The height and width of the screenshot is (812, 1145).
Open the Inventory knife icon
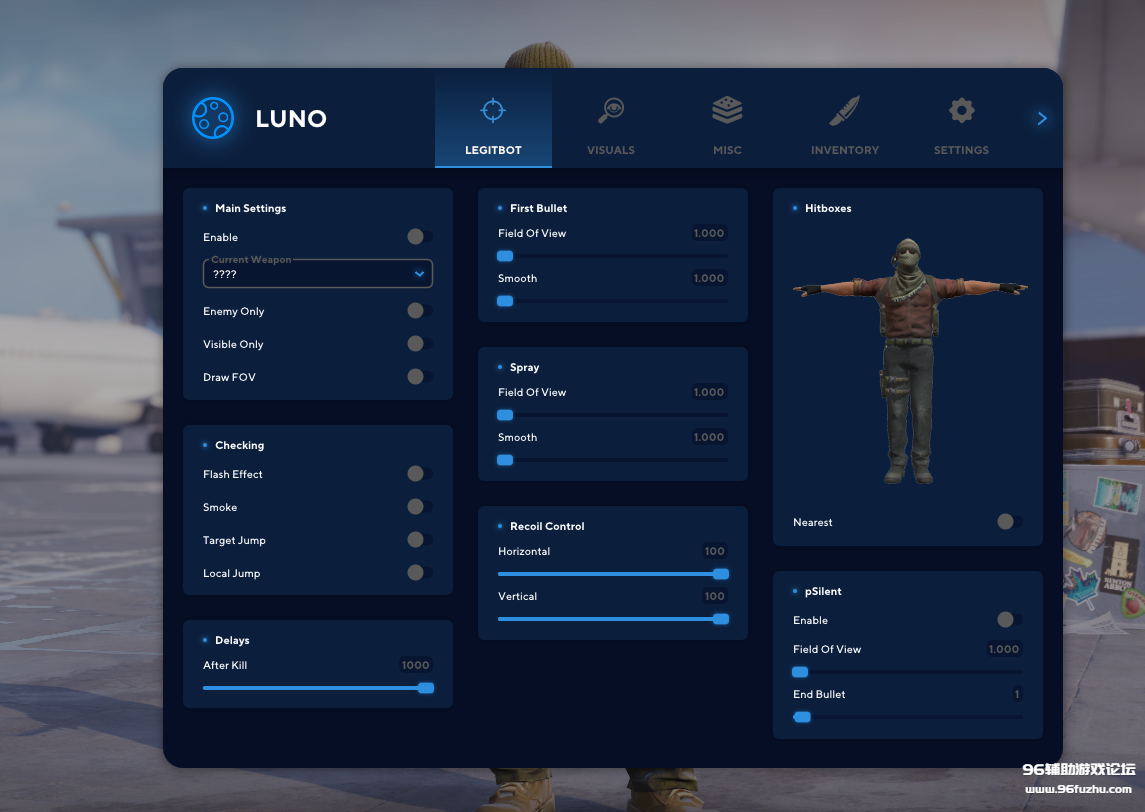(x=844, y=110)
